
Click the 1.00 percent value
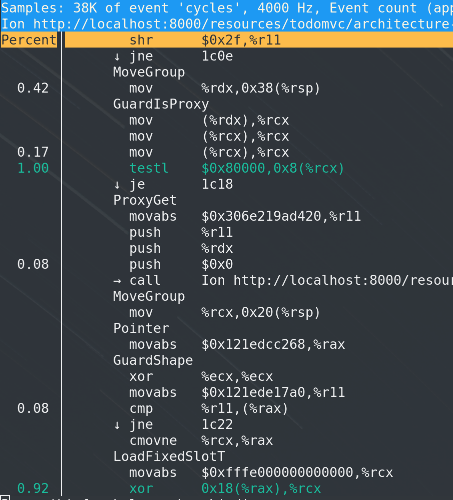pyautogui.click(x=33, y=168)
